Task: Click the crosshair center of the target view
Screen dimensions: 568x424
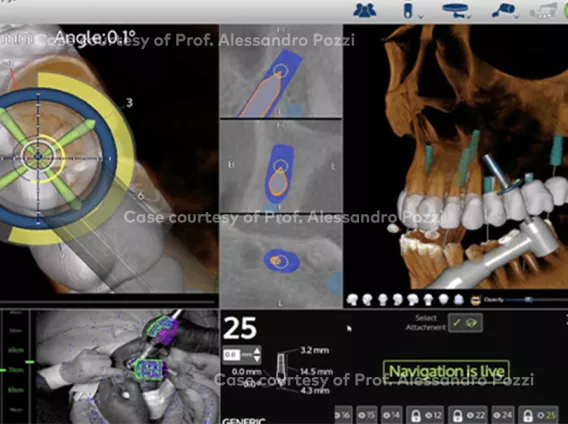Action: [38, 156]
